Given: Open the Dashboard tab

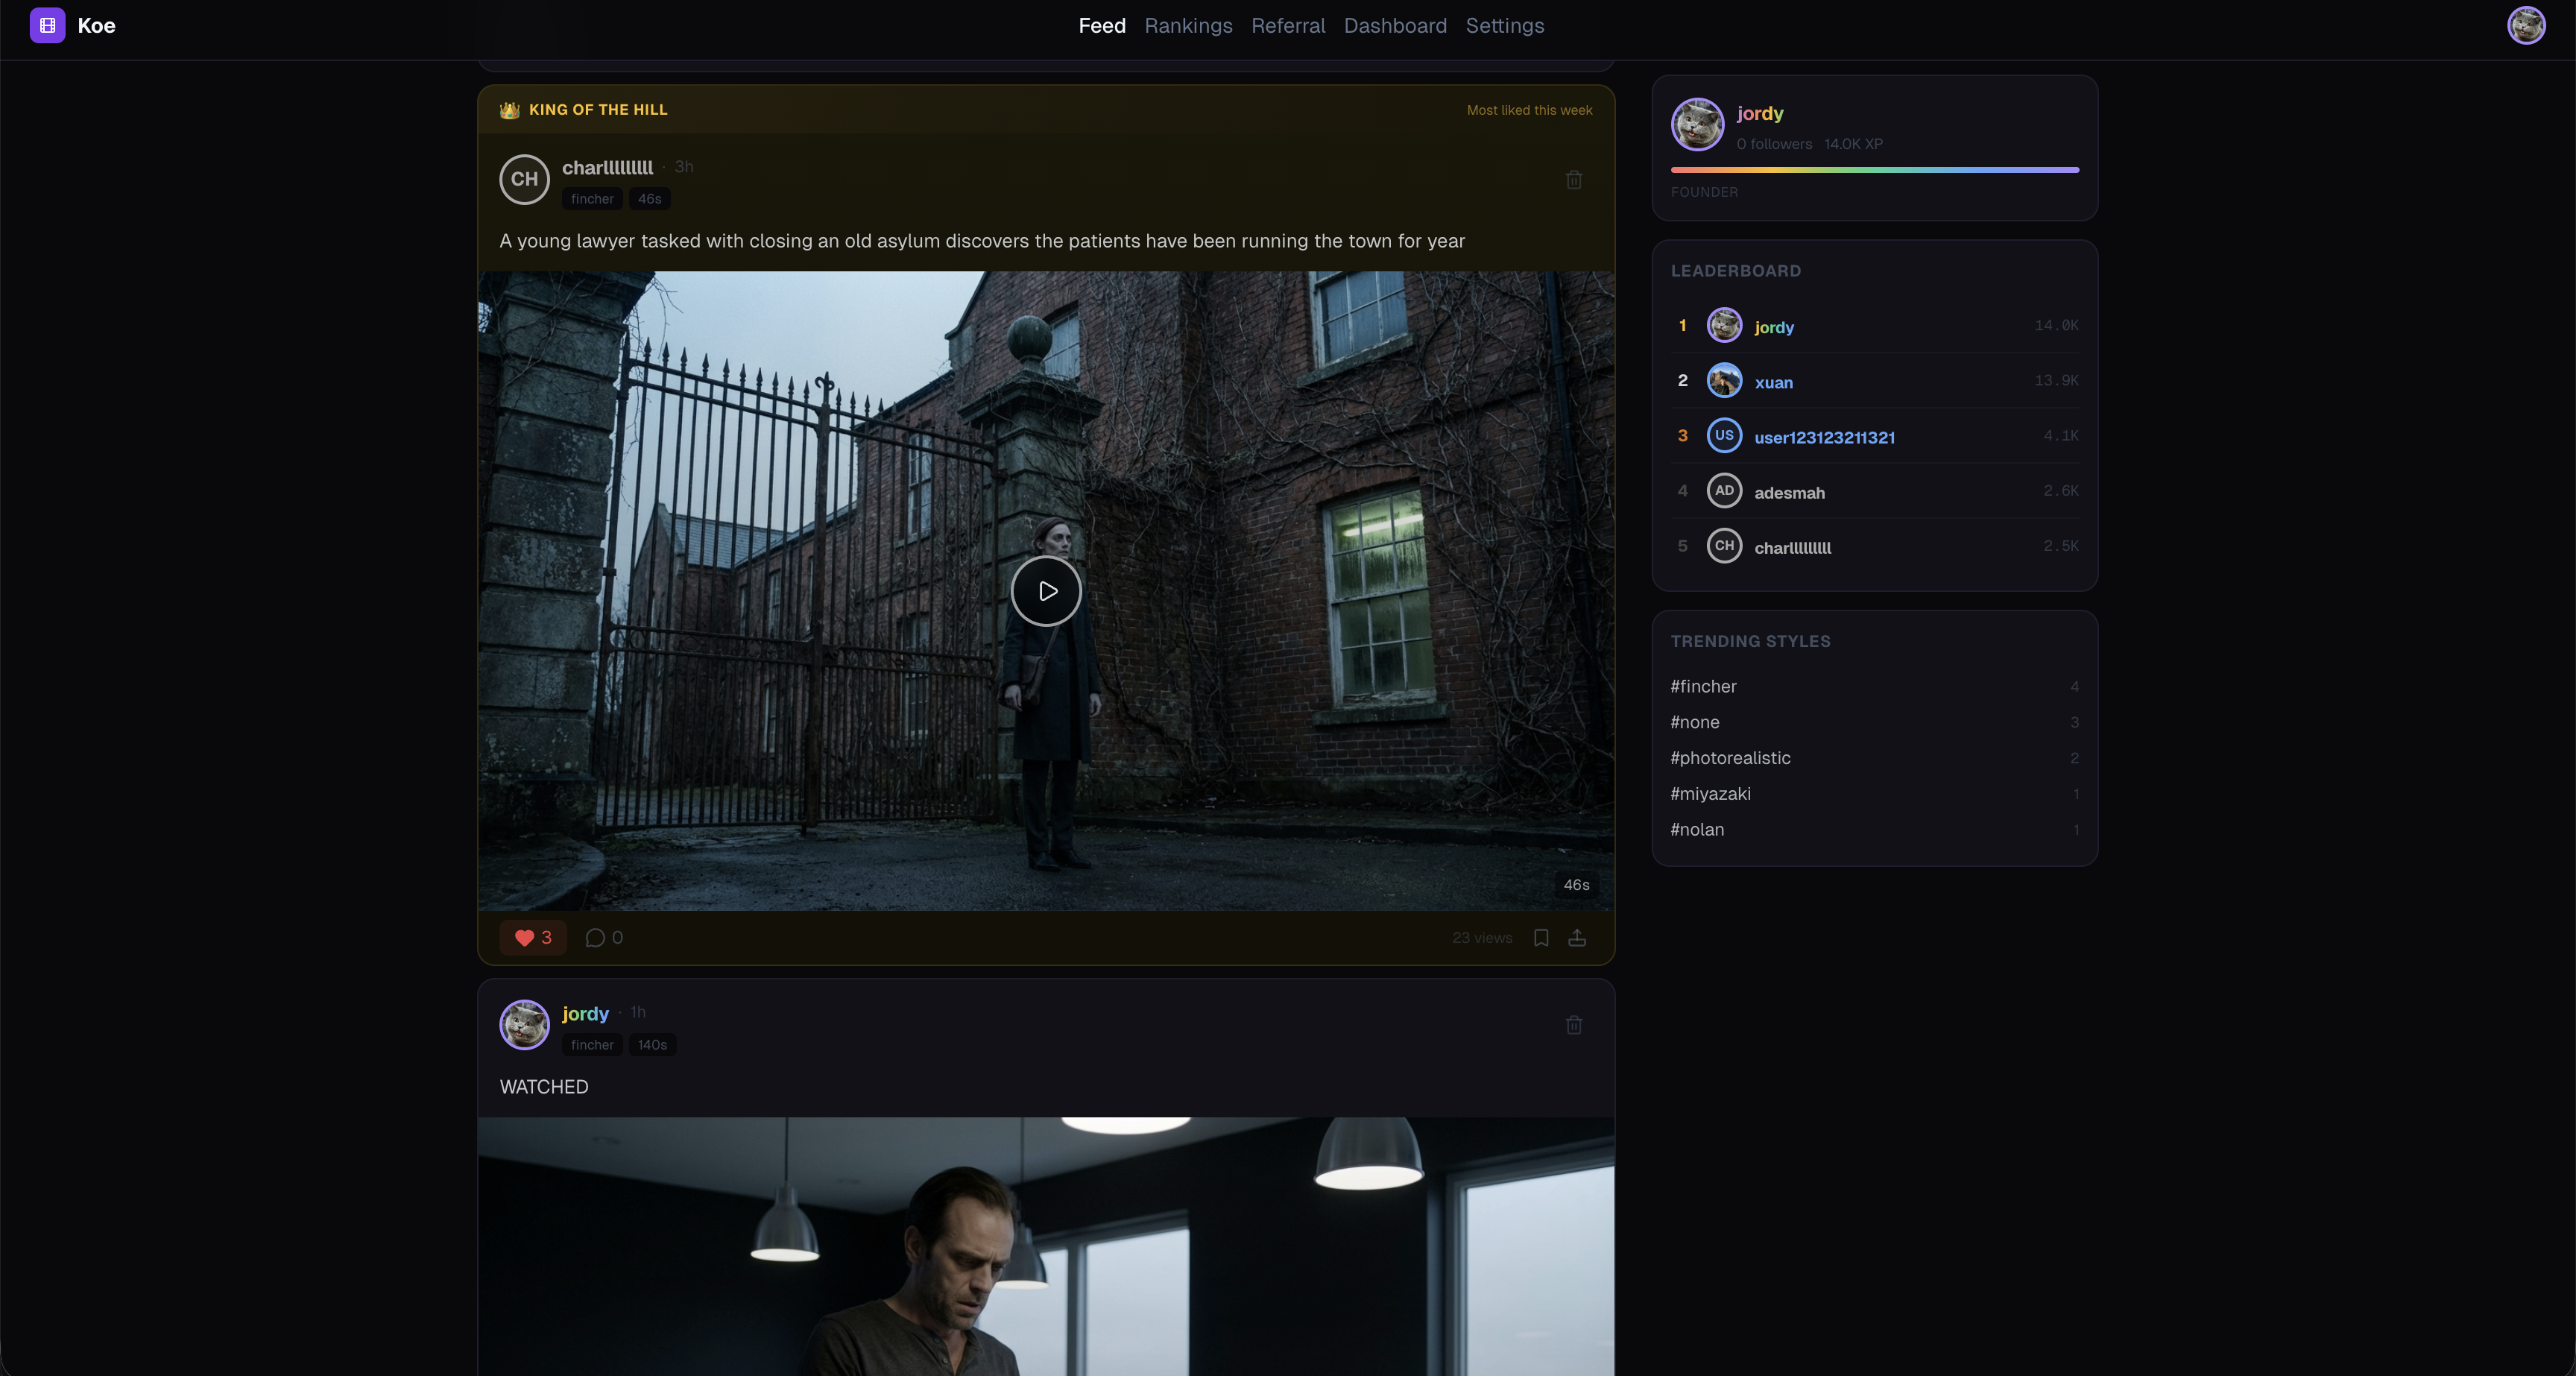Looking at the screenshot, I should [1395, 26].
